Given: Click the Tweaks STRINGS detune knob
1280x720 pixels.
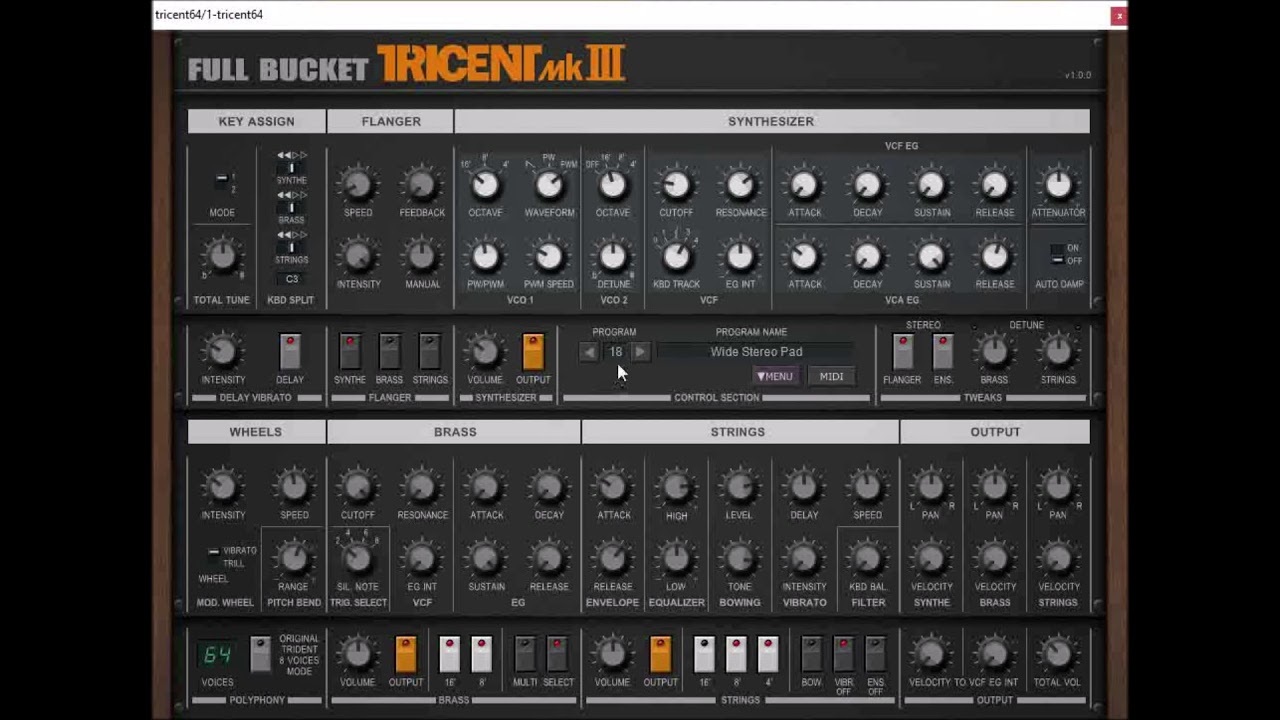Looking at the screenshot, I should point(1057,351).
